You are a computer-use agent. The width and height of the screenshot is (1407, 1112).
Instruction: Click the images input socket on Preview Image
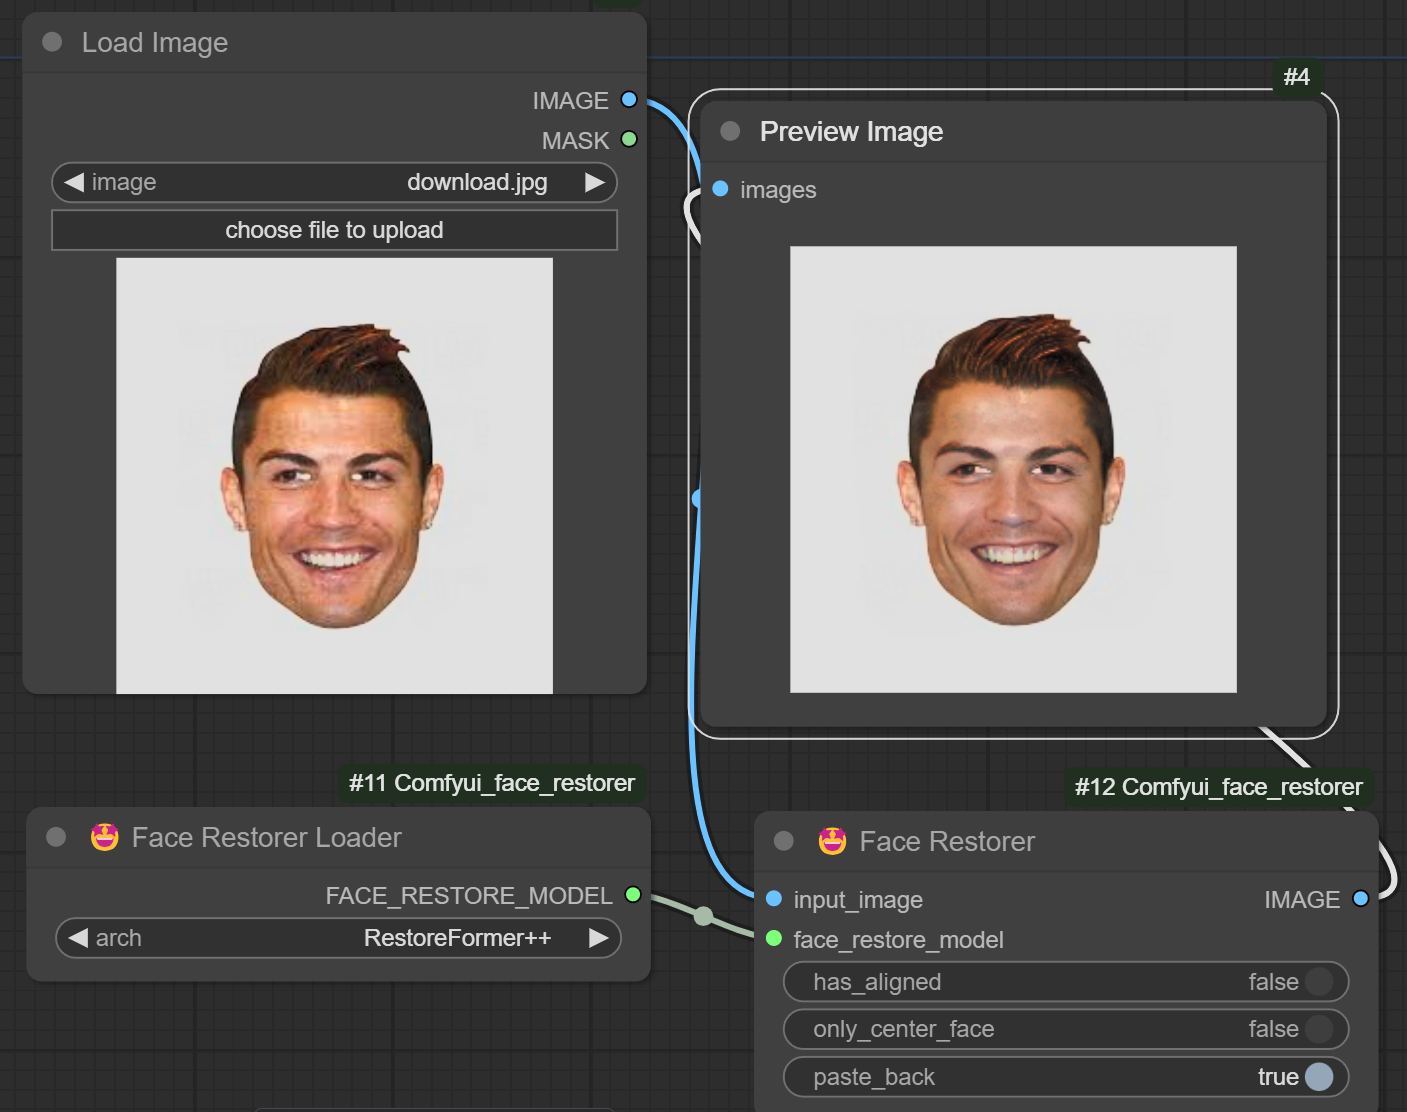pos(720,188)
